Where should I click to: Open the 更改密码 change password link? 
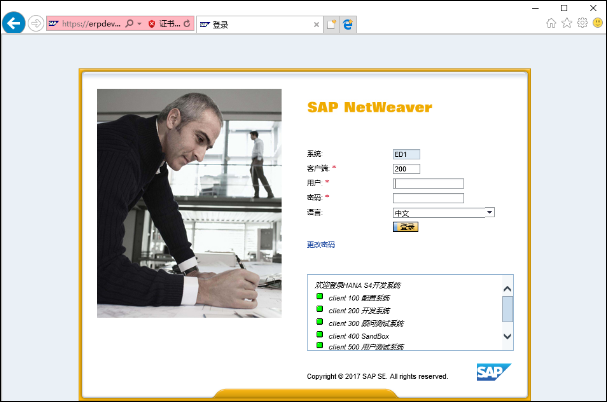click(321, 244)
